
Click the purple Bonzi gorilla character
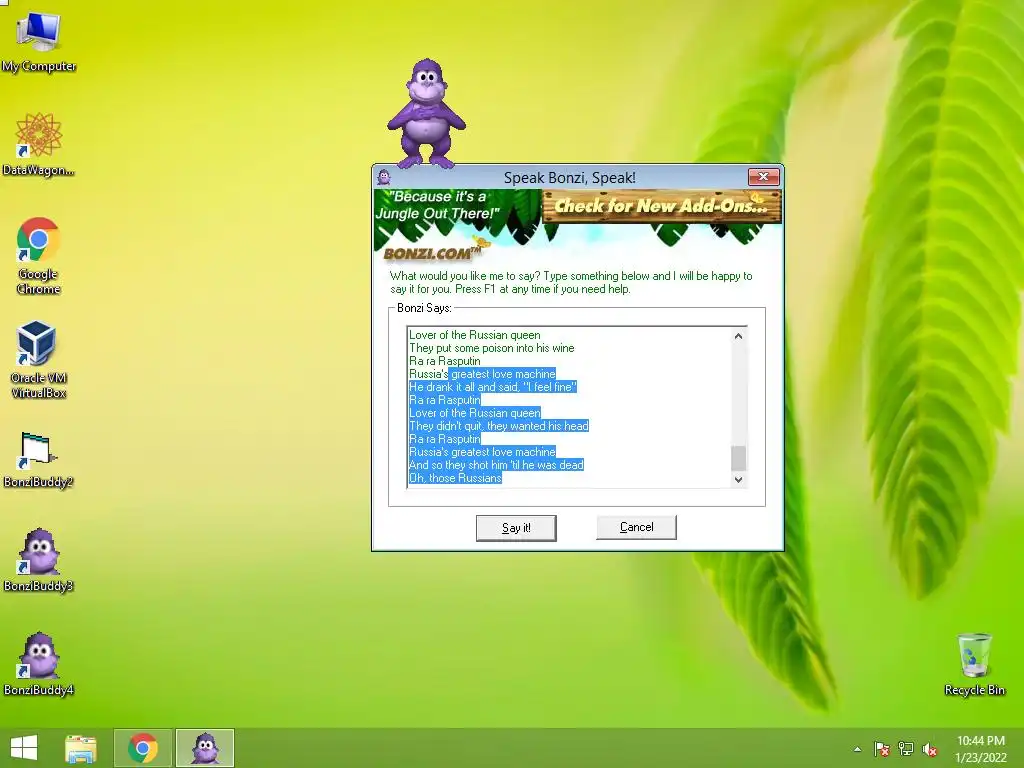[x=426, y=113]
